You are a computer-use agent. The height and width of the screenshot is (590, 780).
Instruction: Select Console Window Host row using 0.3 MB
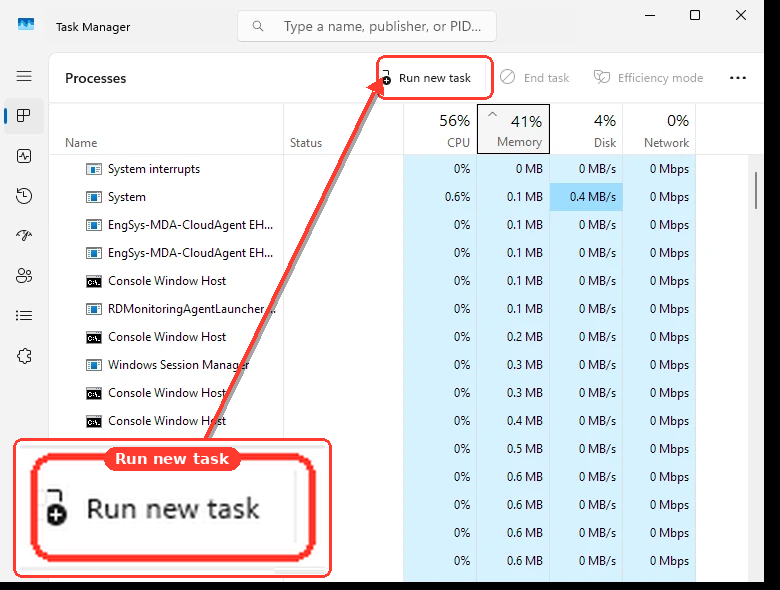(372, 393)
